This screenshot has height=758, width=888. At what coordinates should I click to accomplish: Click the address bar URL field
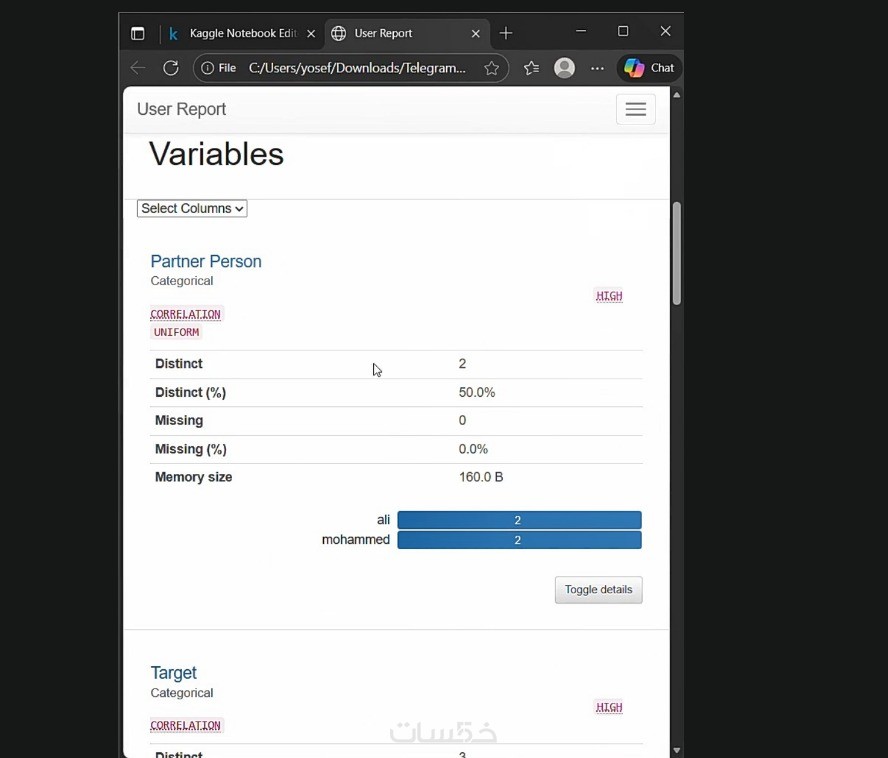[x=355, y=68]
